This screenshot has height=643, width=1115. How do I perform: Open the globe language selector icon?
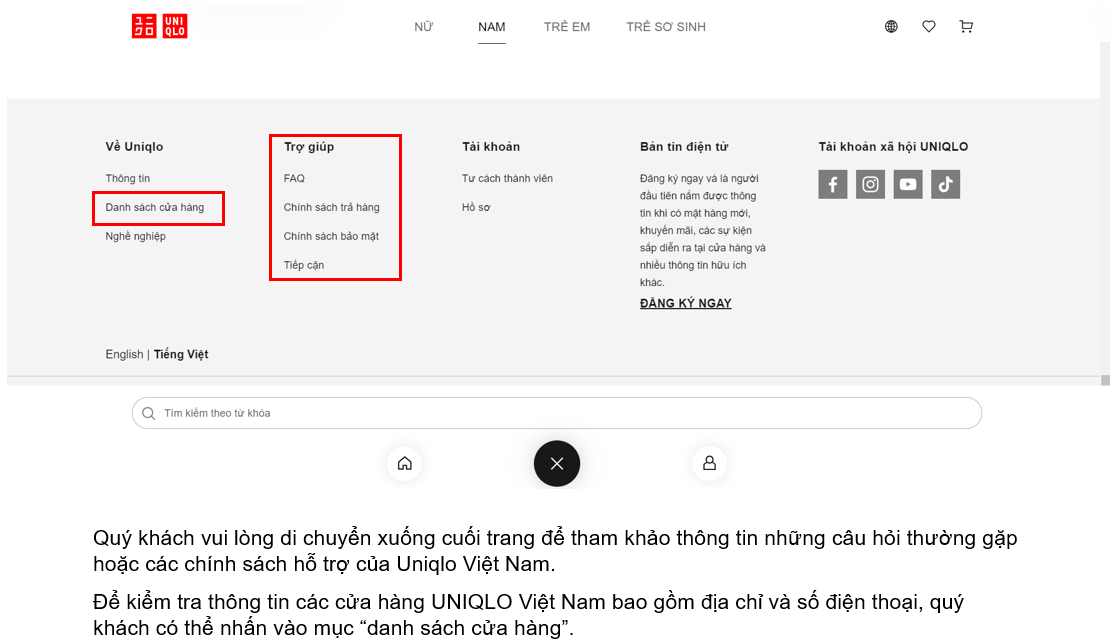pos(891,27)
